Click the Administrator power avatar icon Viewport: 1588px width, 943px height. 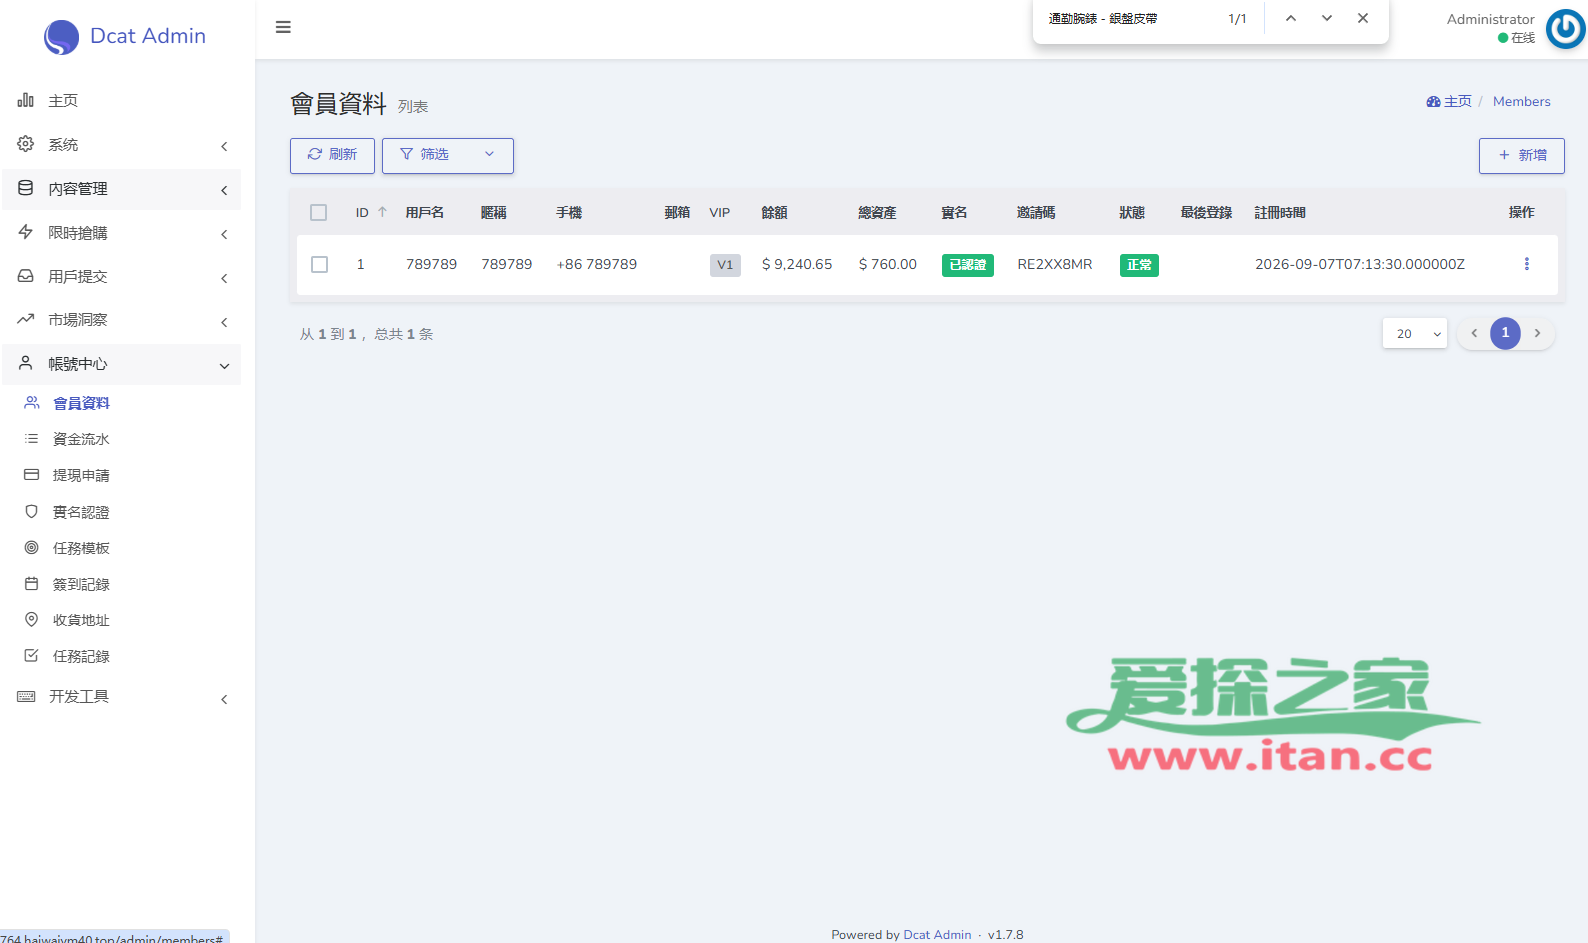coord(1565,29)
